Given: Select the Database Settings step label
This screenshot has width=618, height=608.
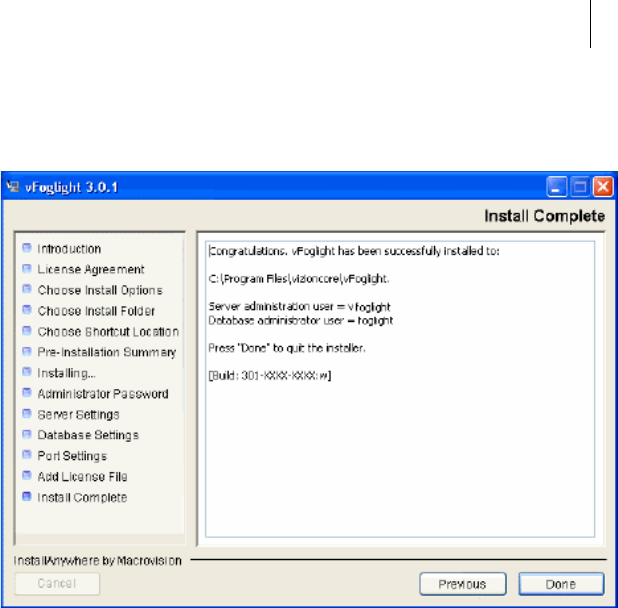Looking at the screenshot, I should (88, 435).
